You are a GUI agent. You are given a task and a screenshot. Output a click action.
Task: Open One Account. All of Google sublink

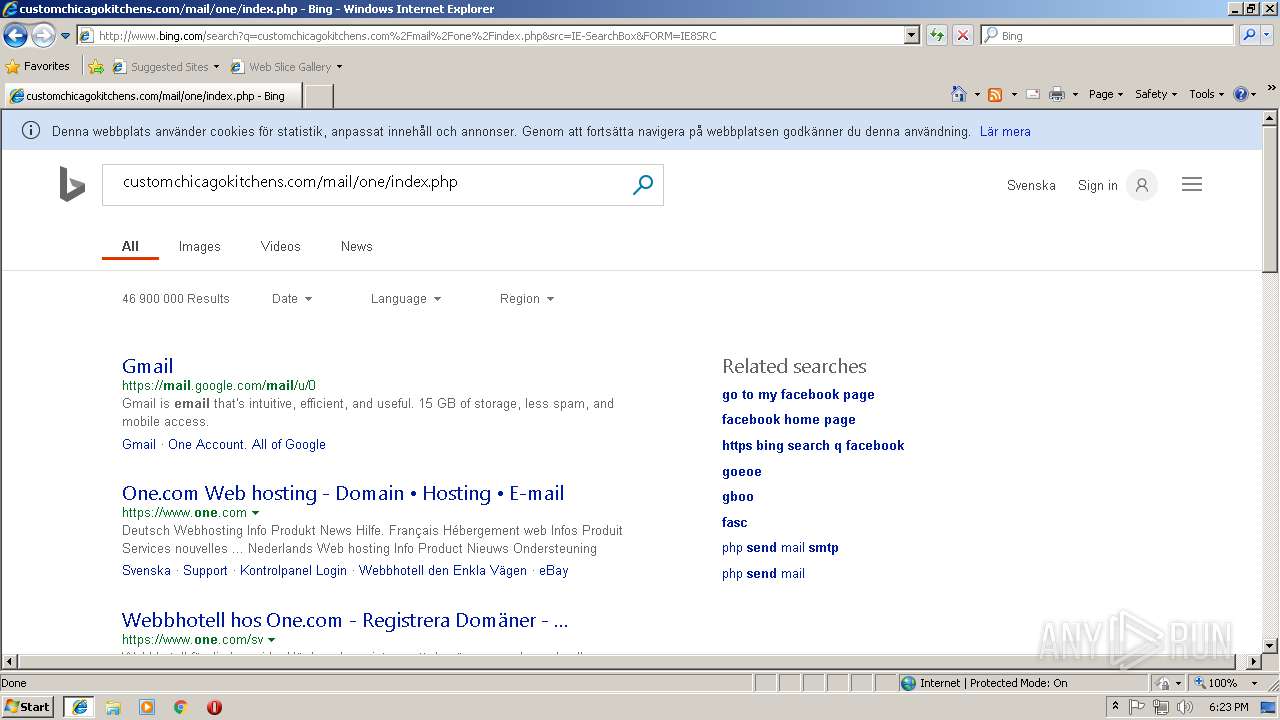(247, 445)
